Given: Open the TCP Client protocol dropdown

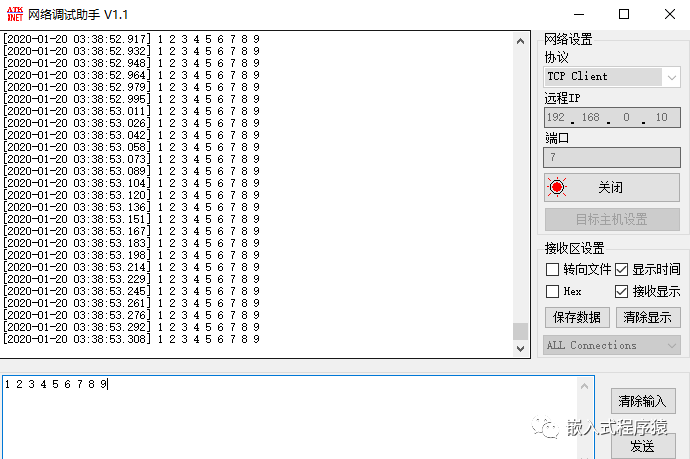Looking at the screenshot, I should [612, 77].
